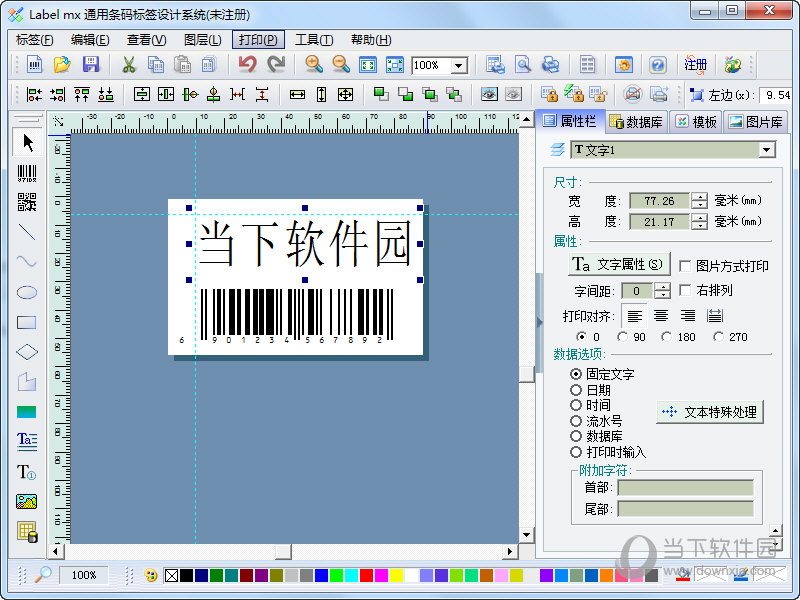The height and width of the screenshot is (600, 800).
Task: Select the gradient fill rectangle tool
Action: pyautogui.click(x=27, y=412)
